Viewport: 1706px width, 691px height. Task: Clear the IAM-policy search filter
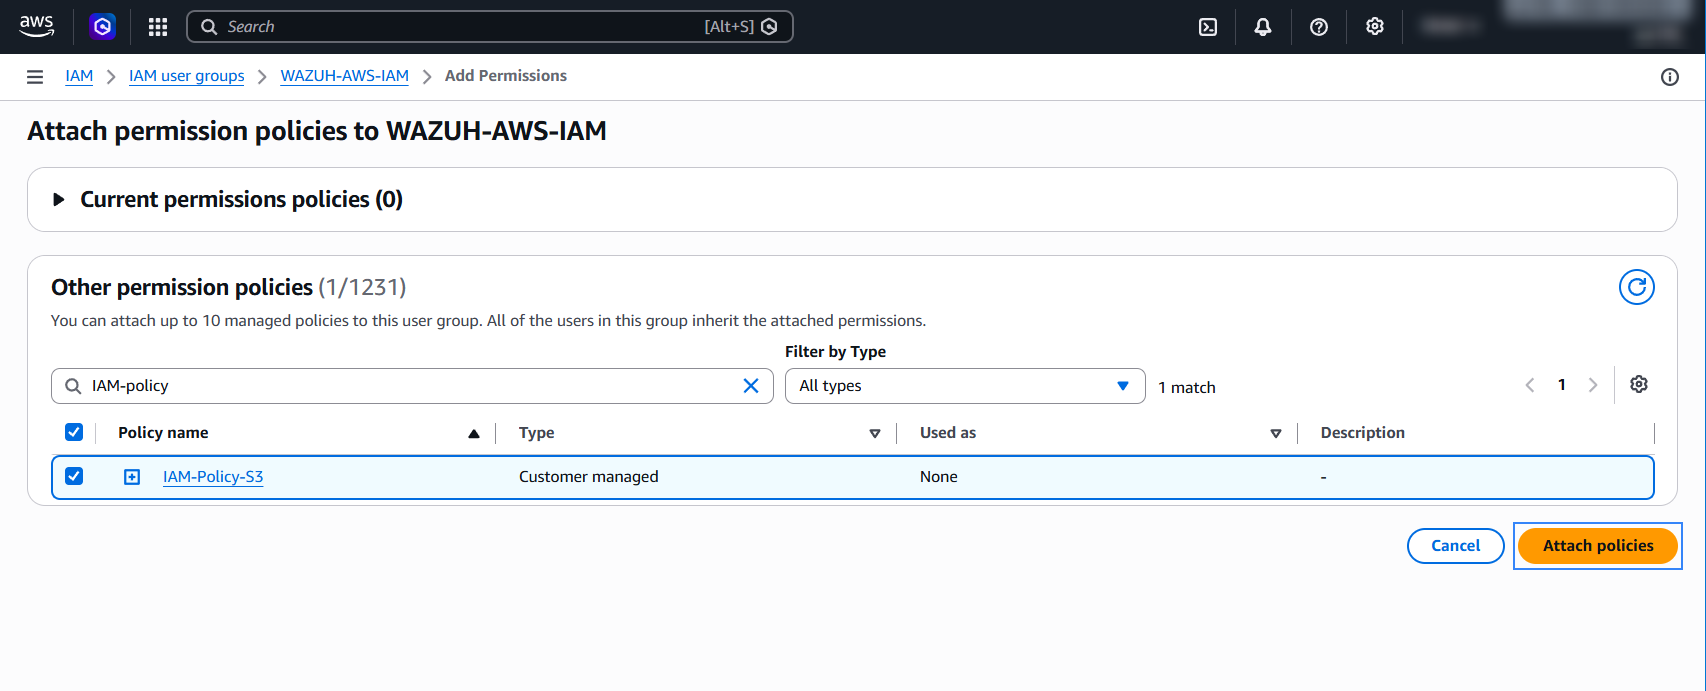pyautogui.click(x=751, y=386)
